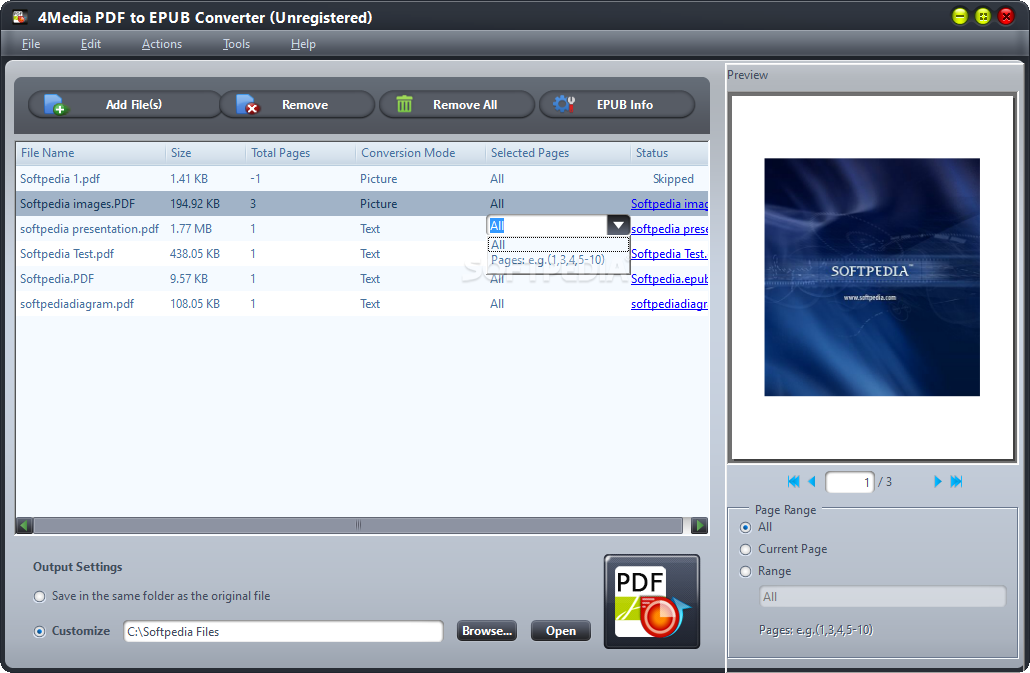The image size is (1030, 673).
Task: Click the 'Skipped' status of Softpedia 1.pdf
Action: 673,179
